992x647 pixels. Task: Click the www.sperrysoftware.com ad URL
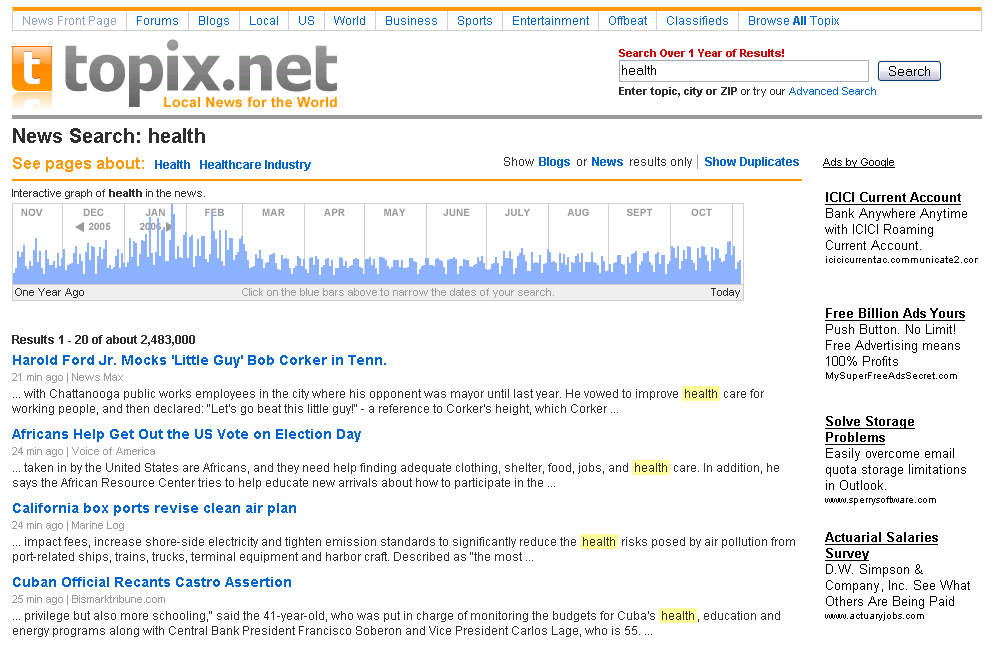[x=880, y=500]
